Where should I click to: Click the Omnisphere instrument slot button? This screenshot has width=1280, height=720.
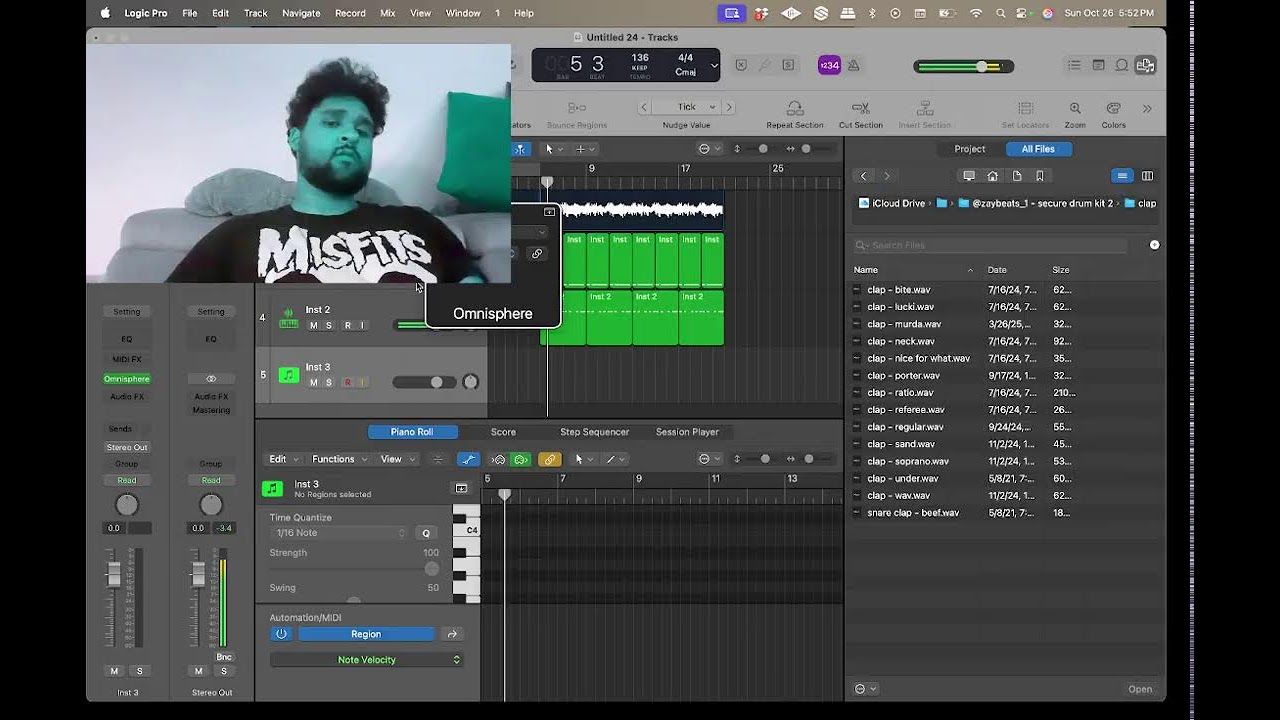[127, 379]
